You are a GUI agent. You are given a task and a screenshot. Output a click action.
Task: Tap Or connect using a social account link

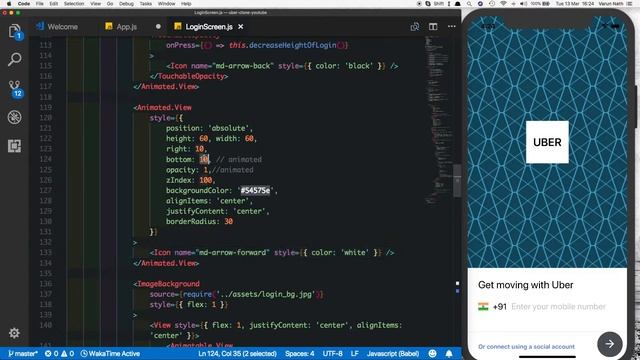526,347
